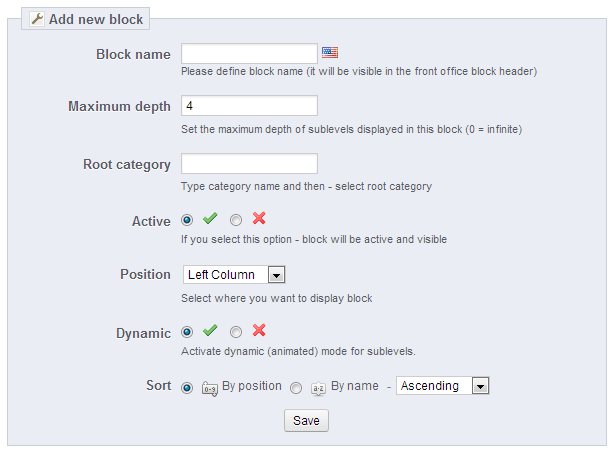The image size is (615, 455).
Task: Choose the sort By name radio button
Action: pos(296,388)
